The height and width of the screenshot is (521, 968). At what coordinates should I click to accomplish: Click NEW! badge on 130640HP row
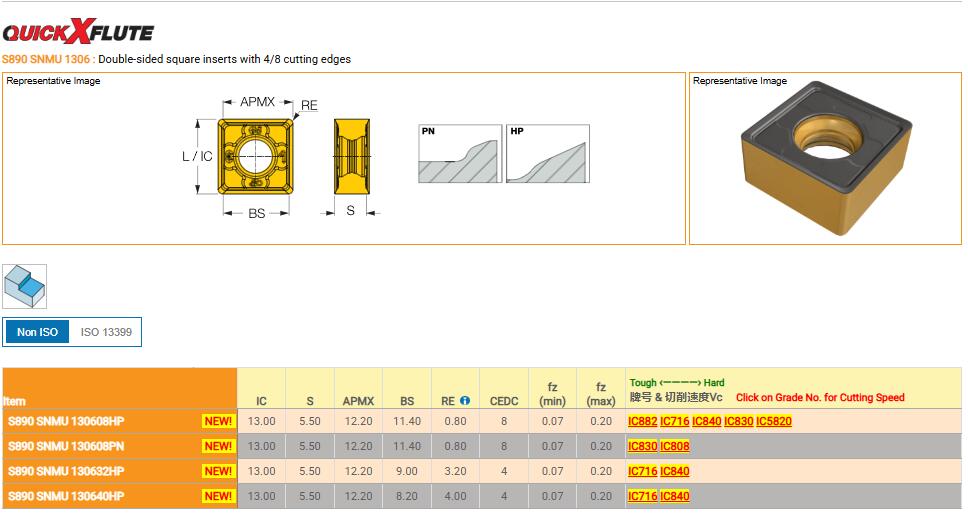coord(218,496)
